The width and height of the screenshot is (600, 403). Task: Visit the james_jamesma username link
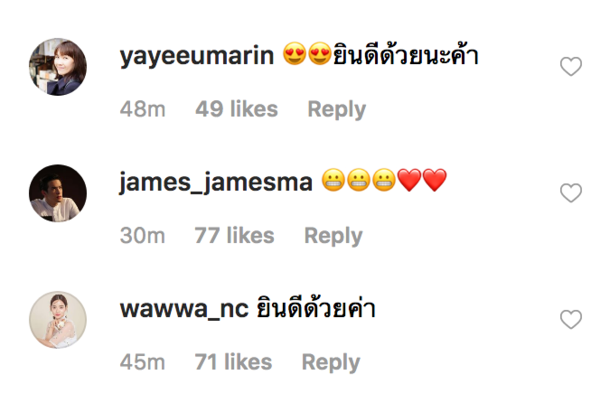tap(216, 183)
